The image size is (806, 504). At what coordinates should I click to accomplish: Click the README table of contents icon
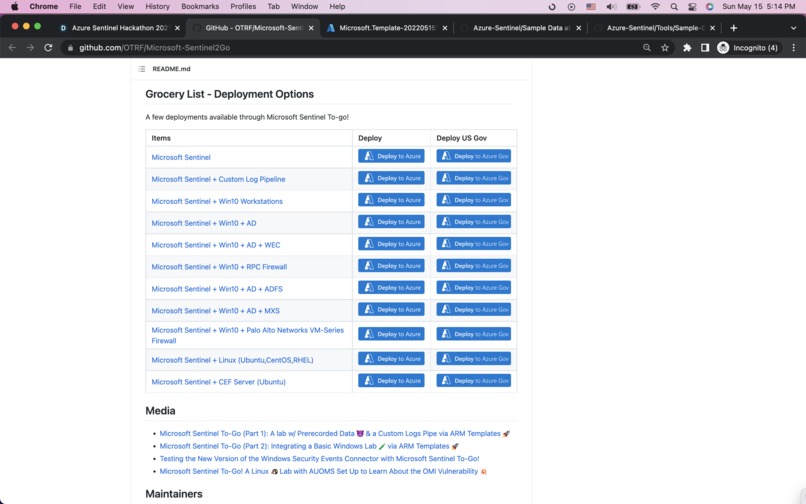tap(142, 69)
